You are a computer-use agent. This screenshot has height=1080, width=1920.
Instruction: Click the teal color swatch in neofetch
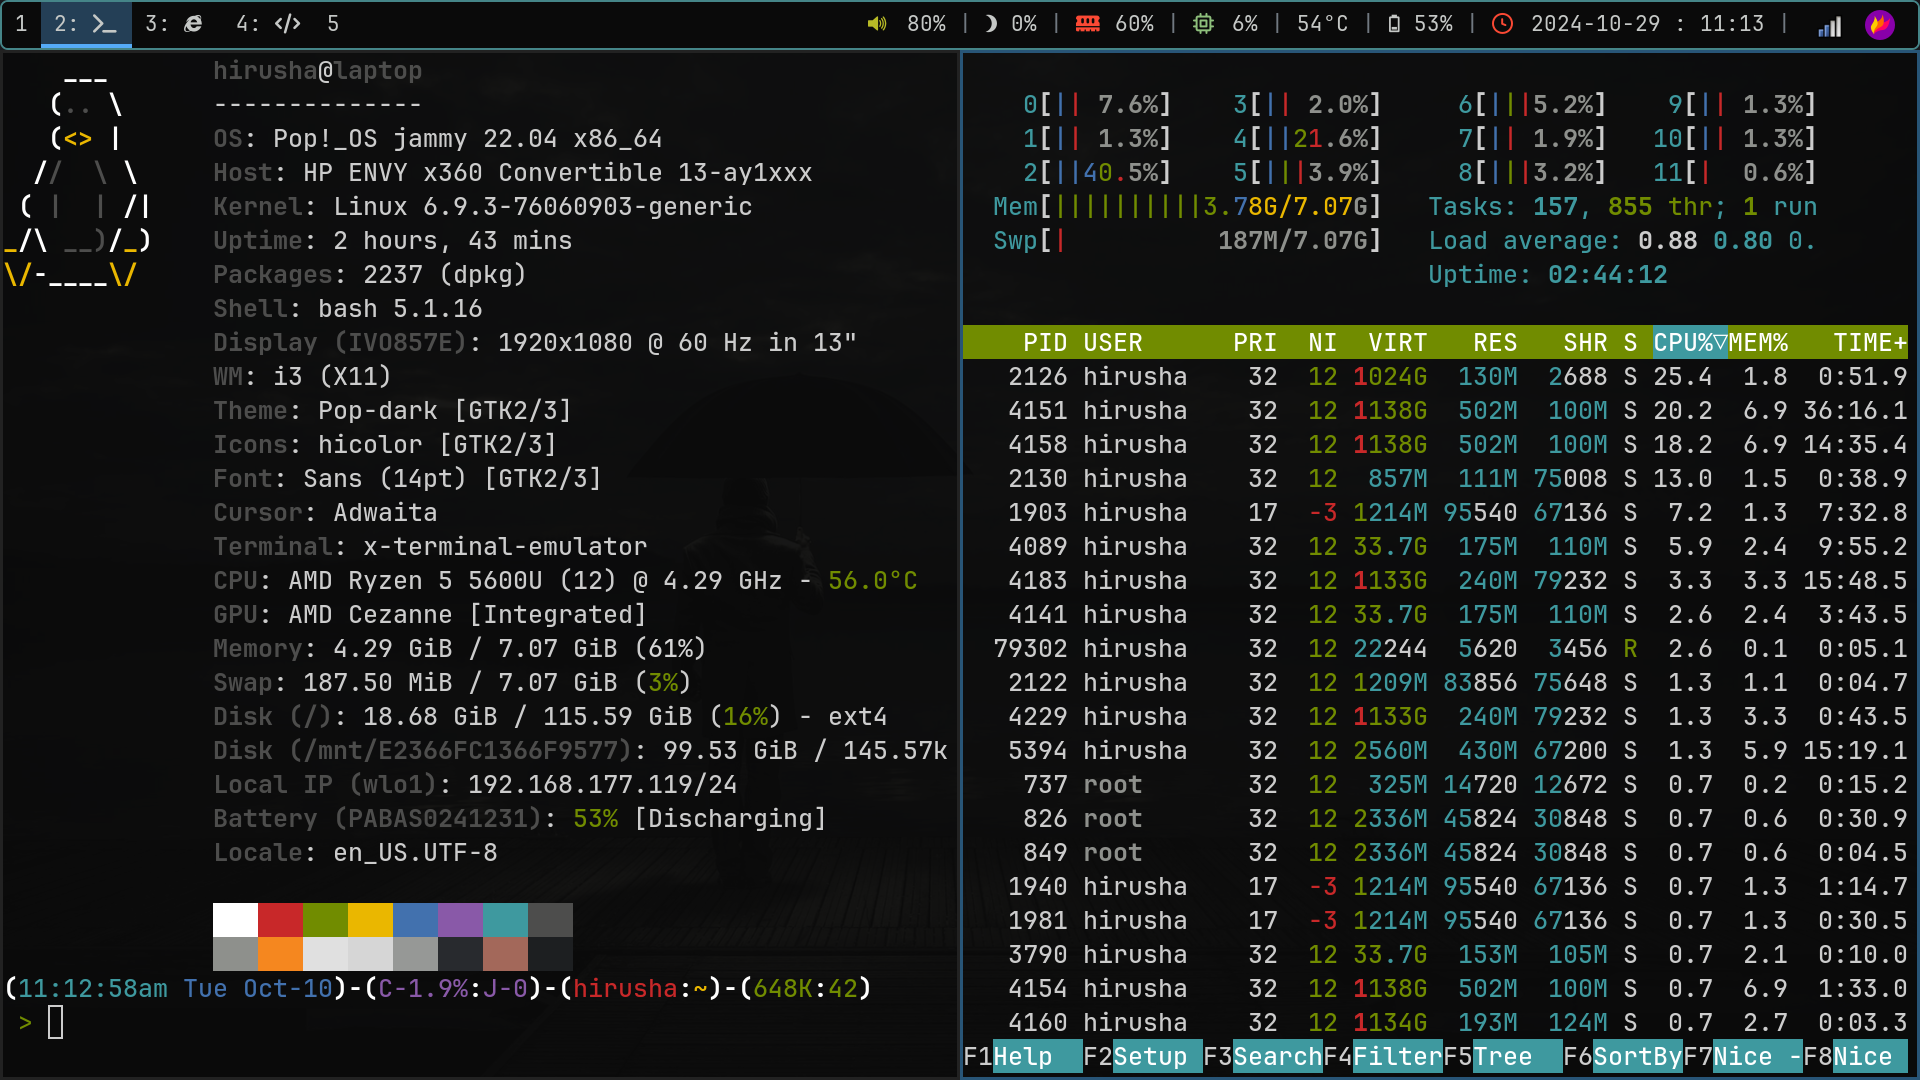505,920
